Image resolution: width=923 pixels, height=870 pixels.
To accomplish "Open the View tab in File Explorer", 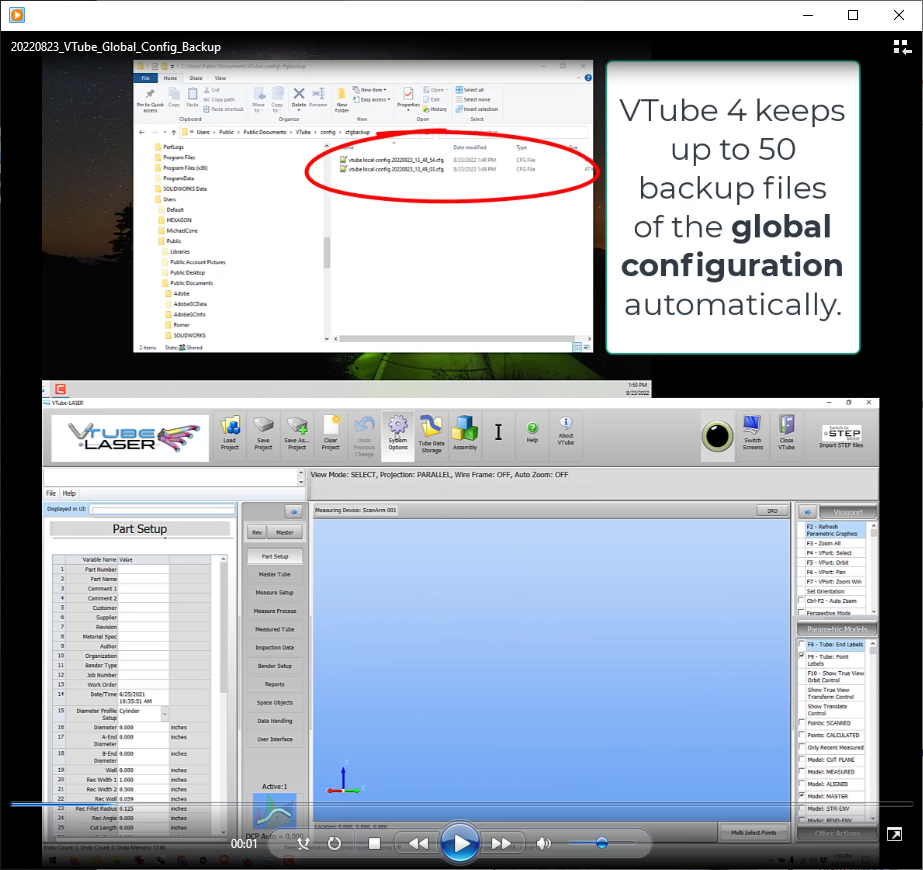I will tap(220, 78).
